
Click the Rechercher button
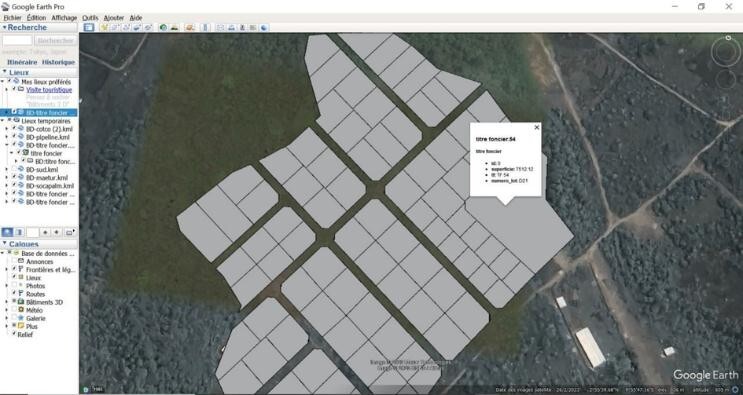point(55,41)
